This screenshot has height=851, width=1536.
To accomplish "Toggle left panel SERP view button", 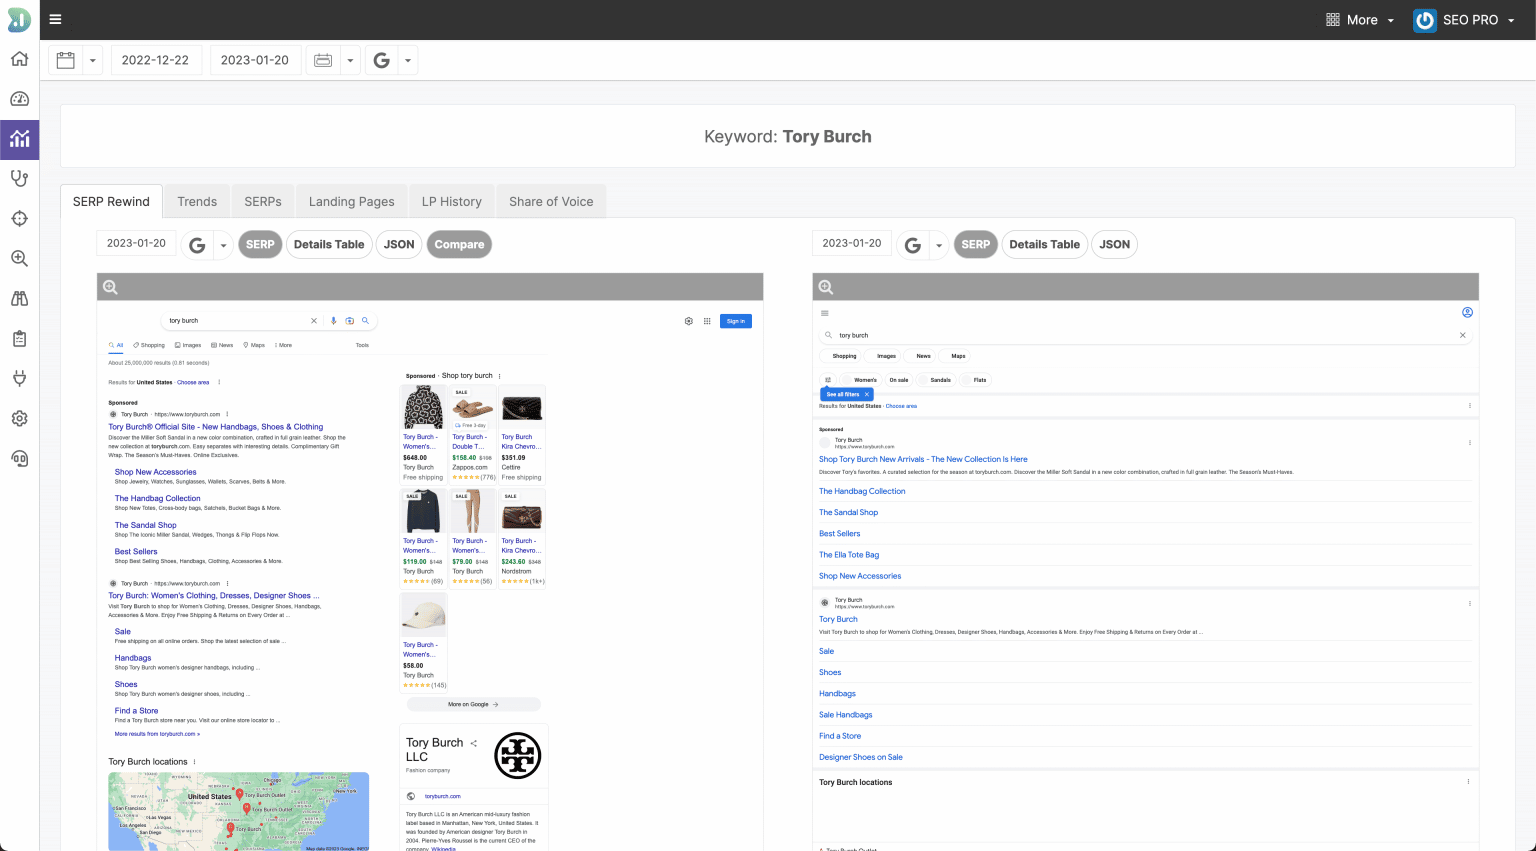I will tap(260, 244).
